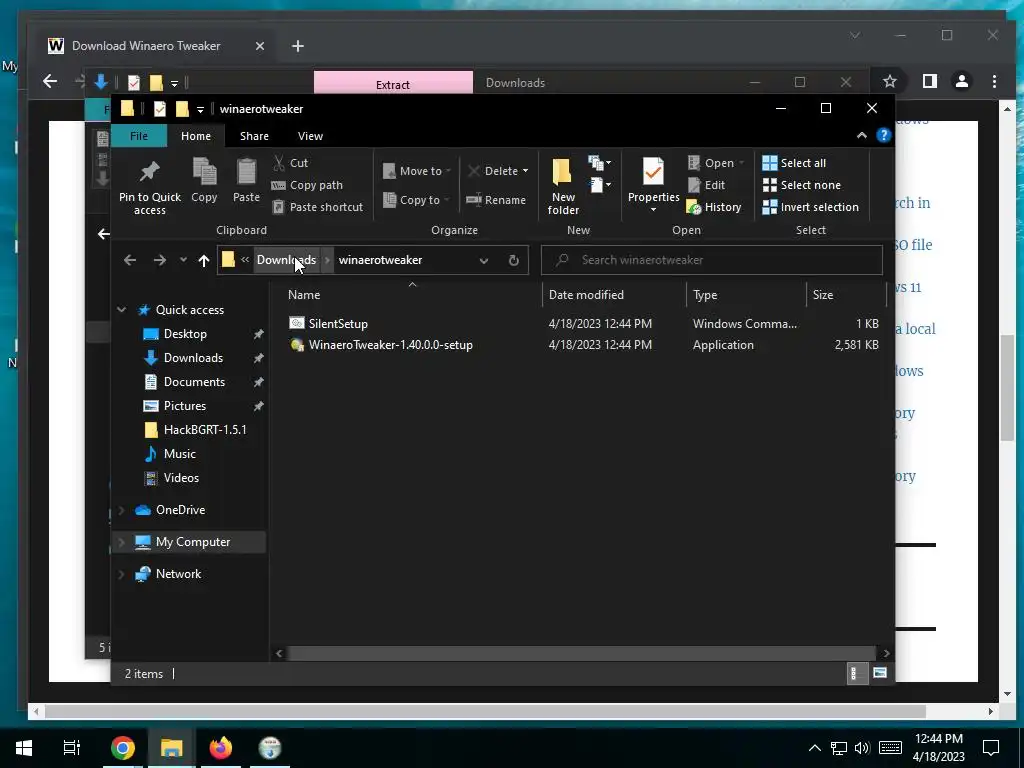Viewport: 1024px width, 768px height.
Task: Click Edit in the Open group
Action: [x=706, y=185]
